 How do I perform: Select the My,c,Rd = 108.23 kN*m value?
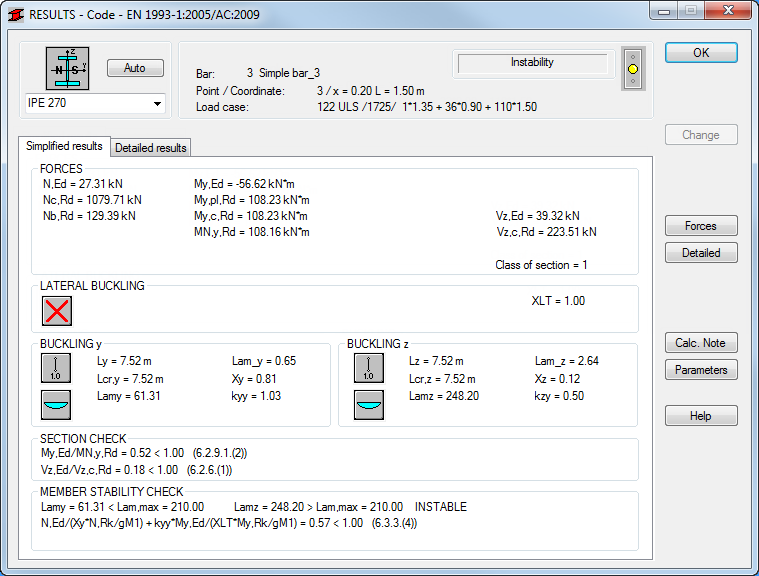pyautogui.click(x=251, y=216)
